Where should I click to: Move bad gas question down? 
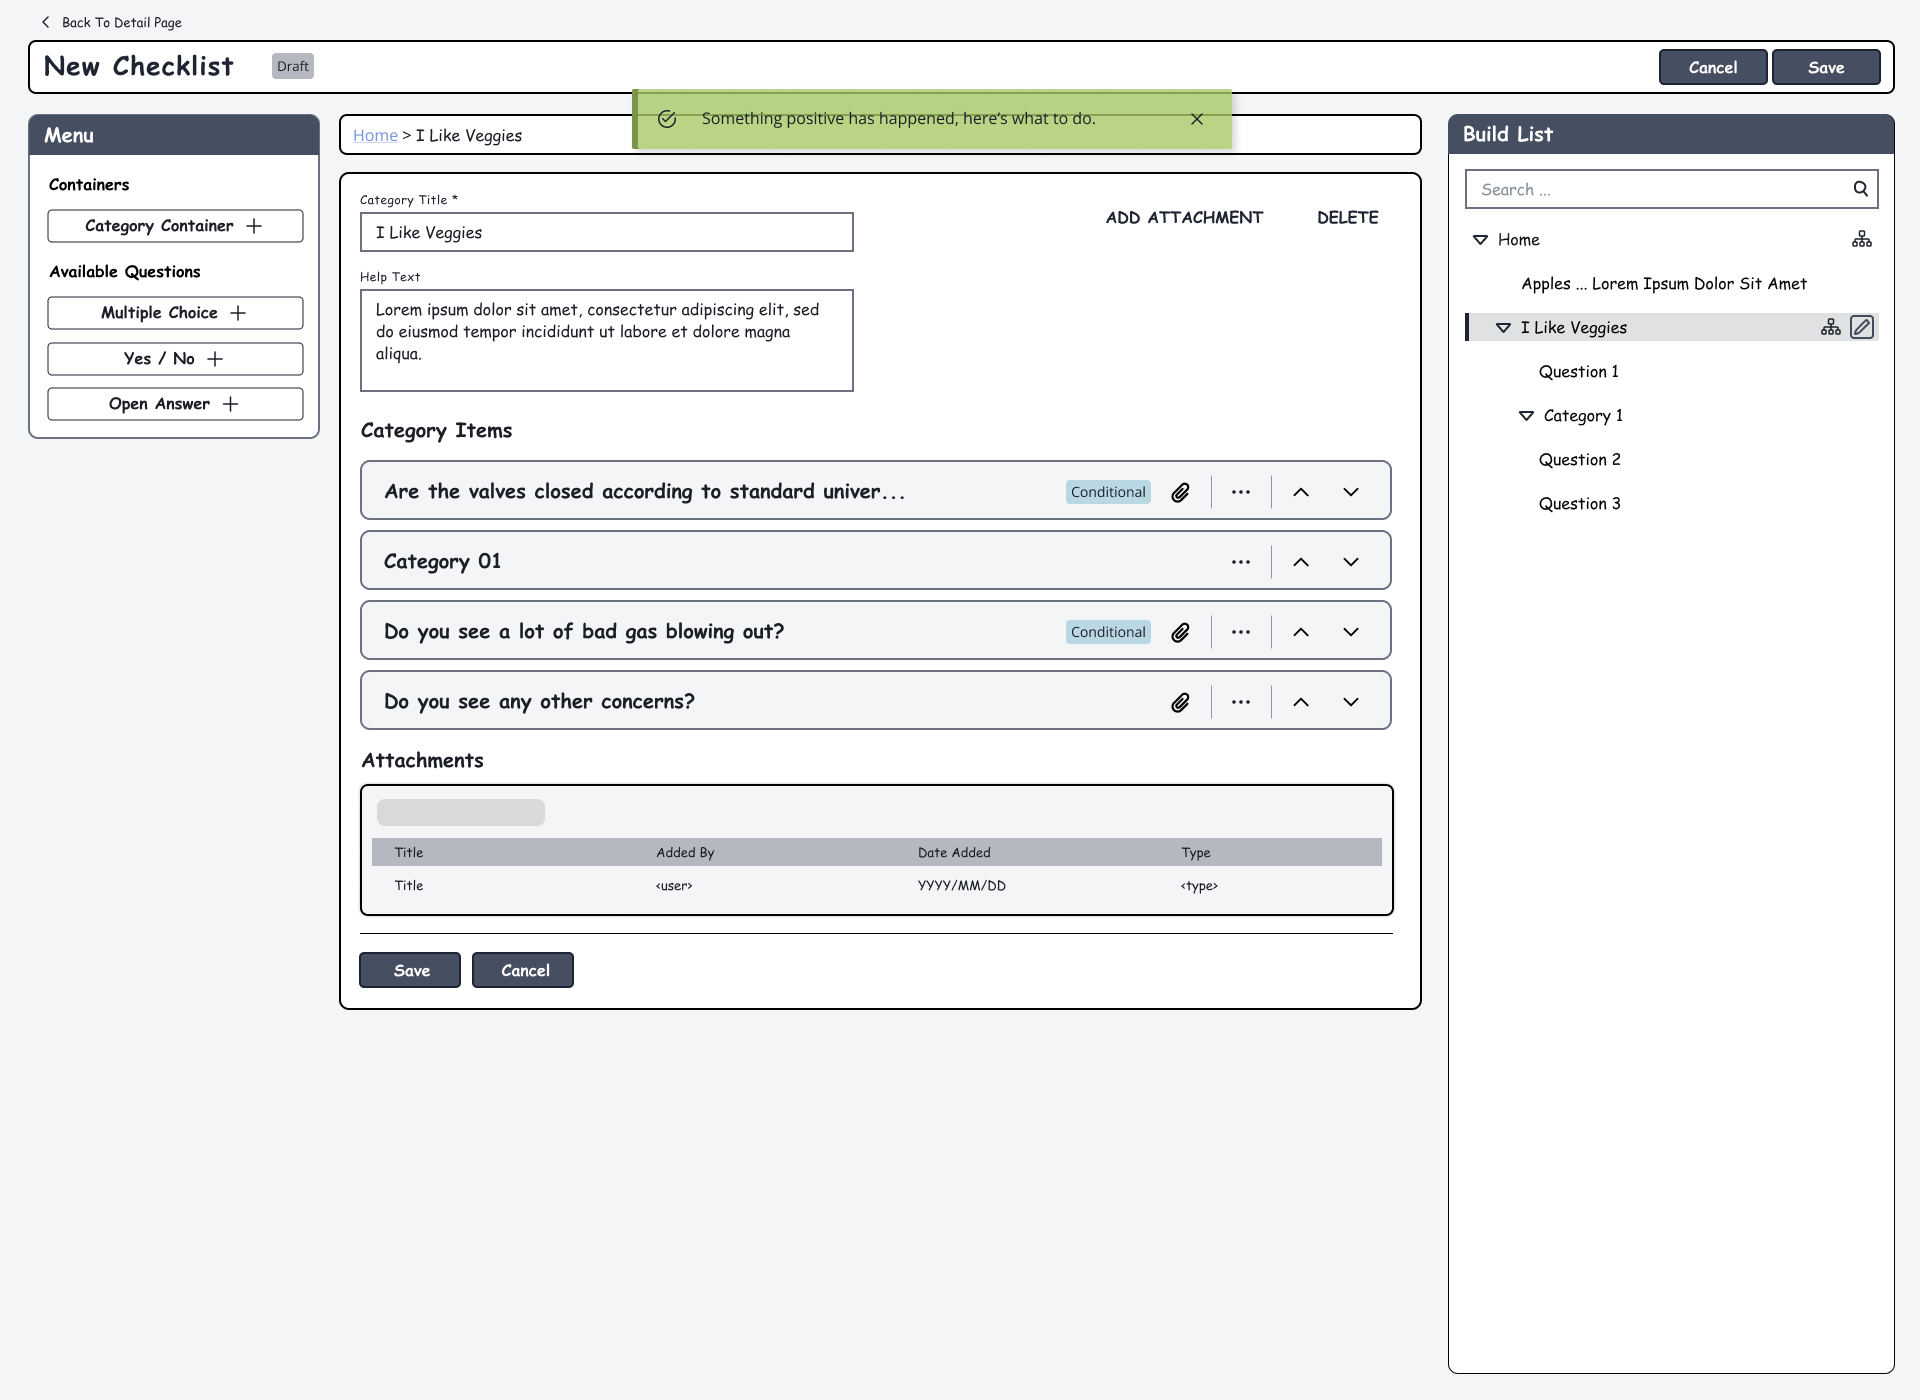(1351, 632)
